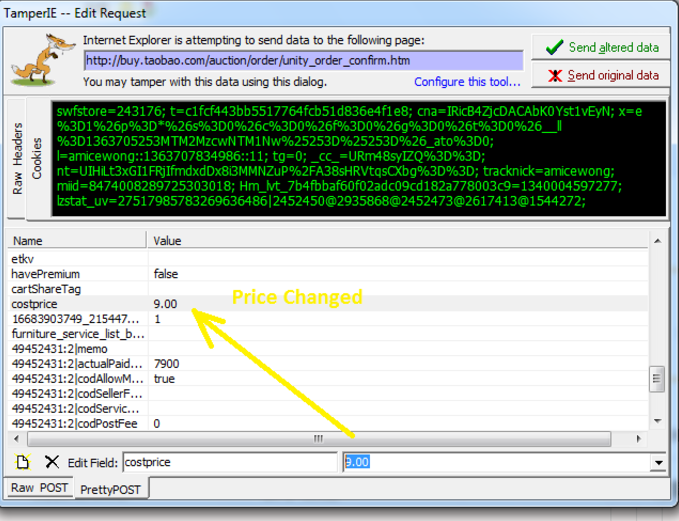Select the 16683903749_215447 row
The image size is (679, 521).
pyautogui.click(x=328, y=319)
